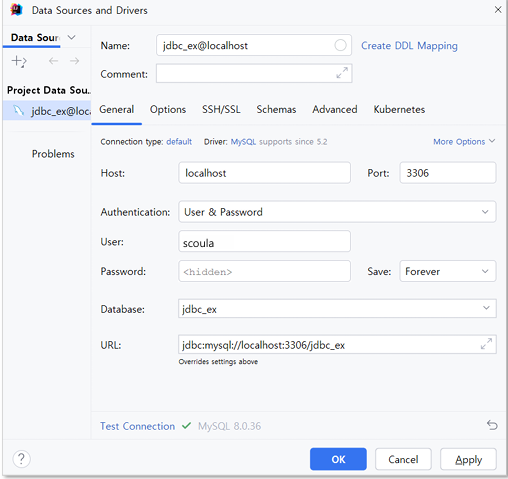This screenshot has width=508, height=479.
Task: Click the add data source plus icon
Action: (x=19, y=61)
